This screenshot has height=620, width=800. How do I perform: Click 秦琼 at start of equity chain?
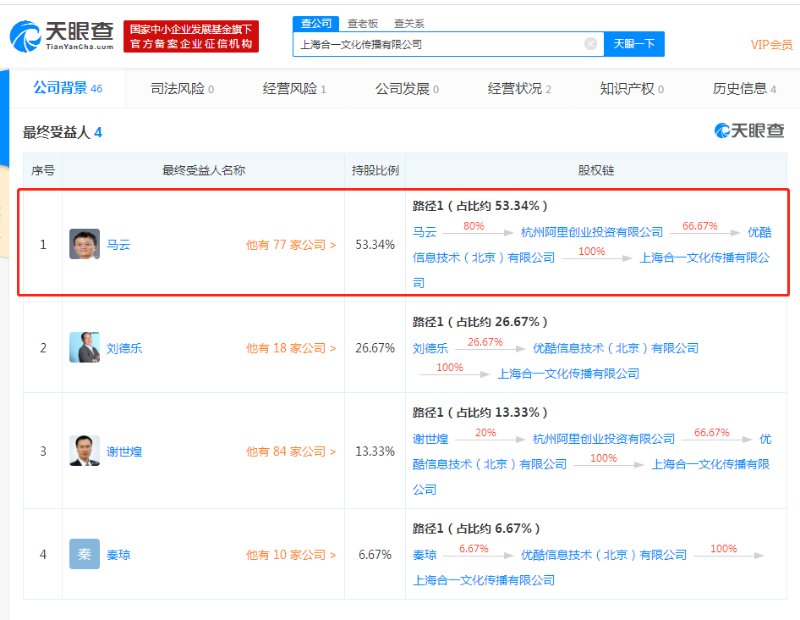tap(424, 555)
